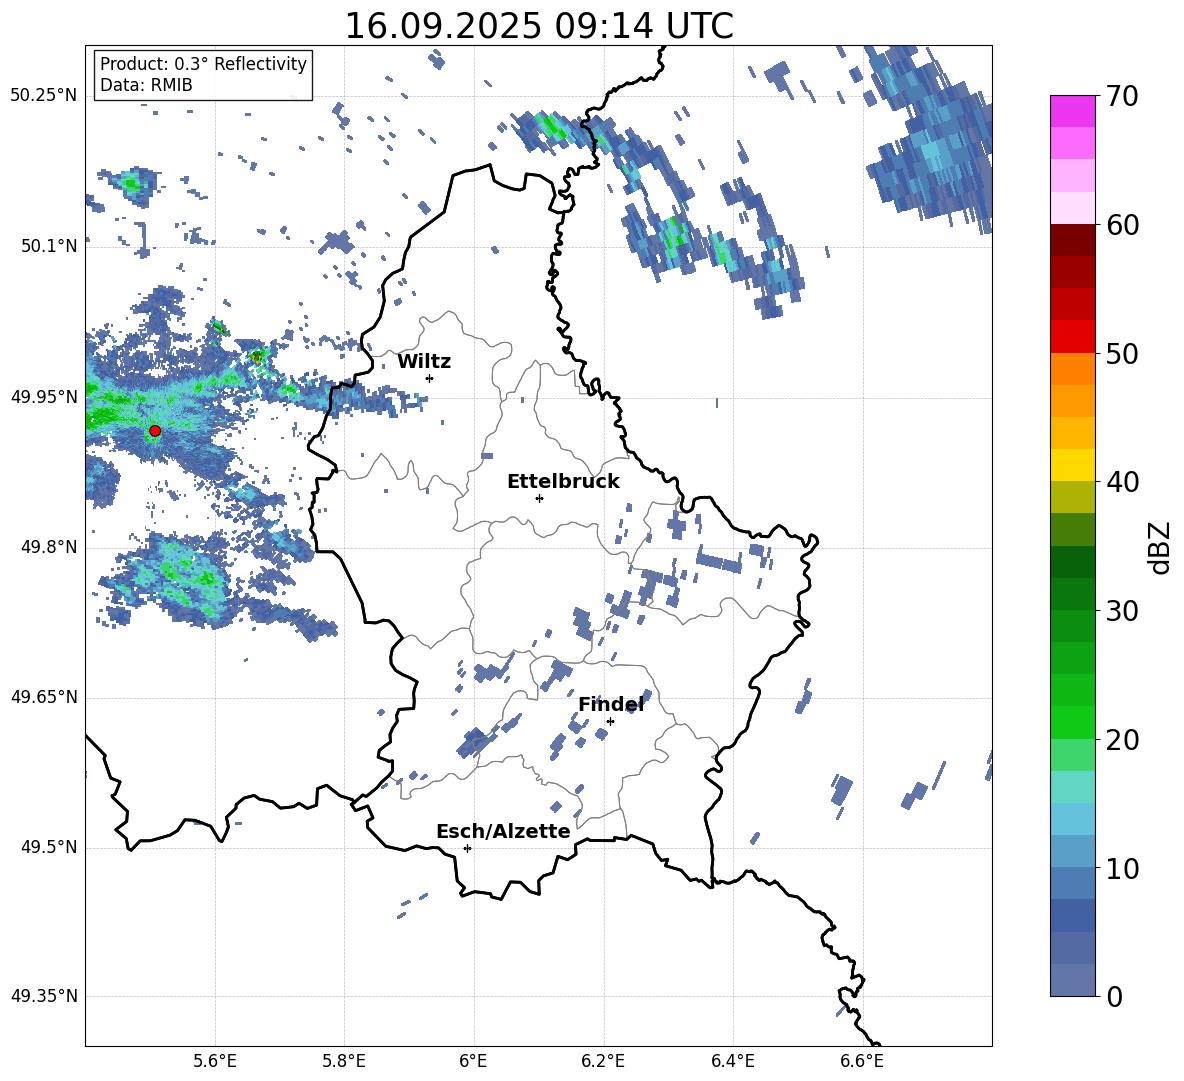
Task: Click the 49.5°N latitude label
Action: pos(49,847)
